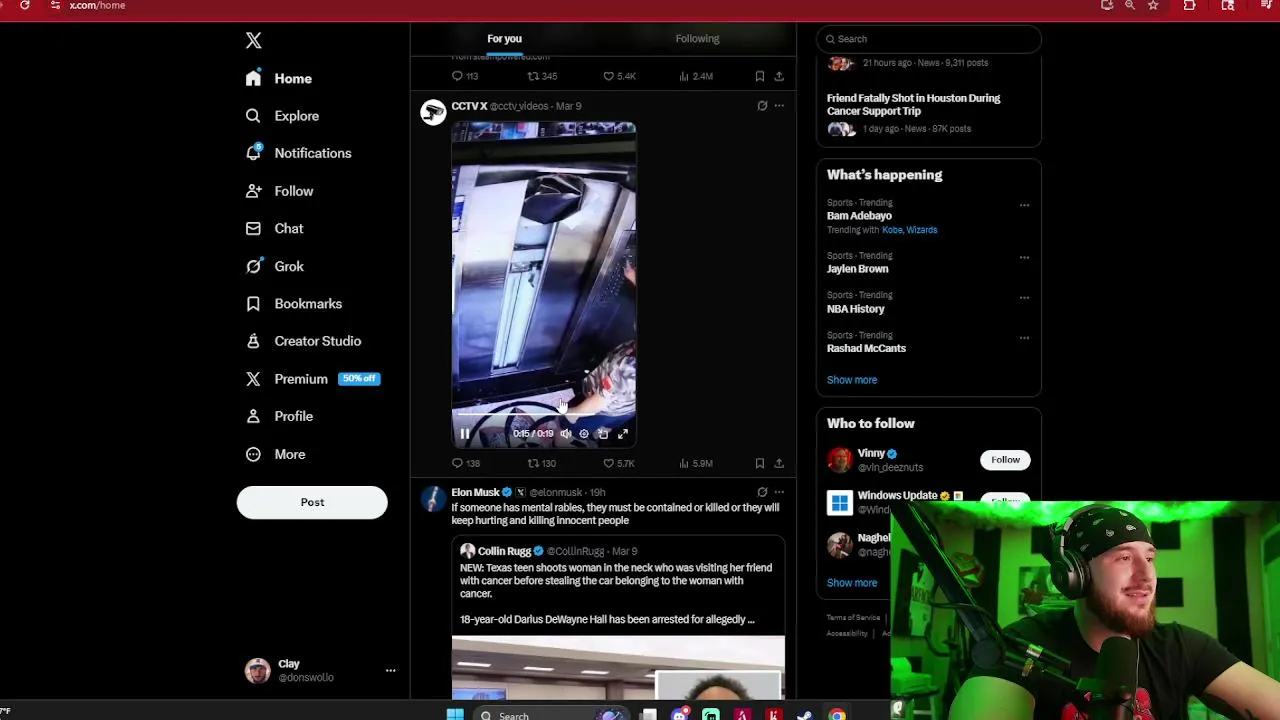This screenshot has width=1280, height=720.
Task: Share the top post with 2.4M views
Action: click(779, 76)
